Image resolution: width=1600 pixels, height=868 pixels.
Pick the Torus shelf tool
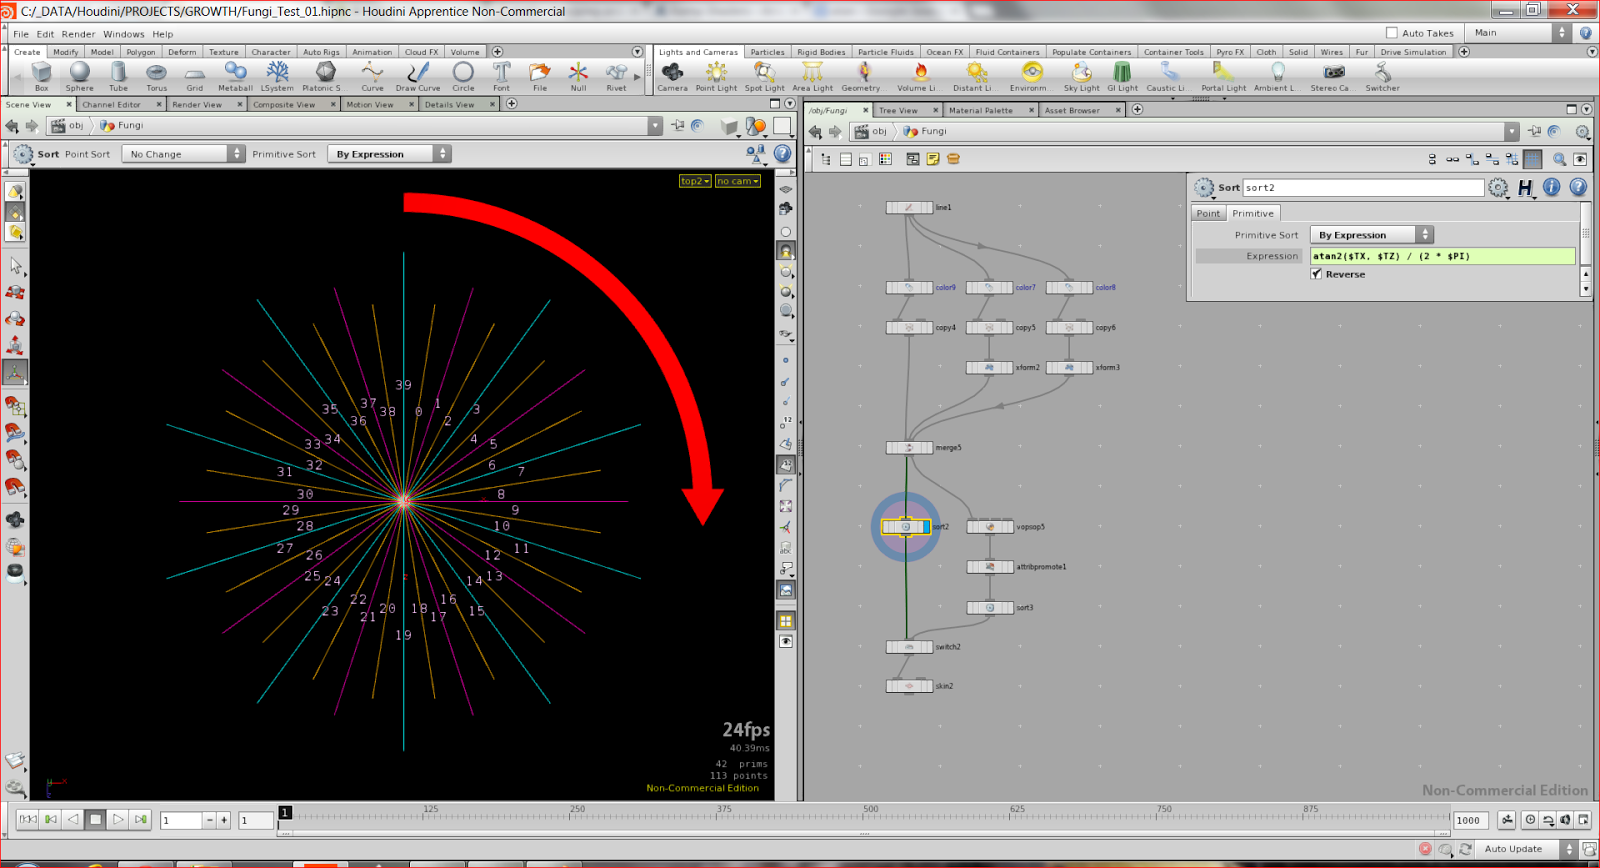156,76
